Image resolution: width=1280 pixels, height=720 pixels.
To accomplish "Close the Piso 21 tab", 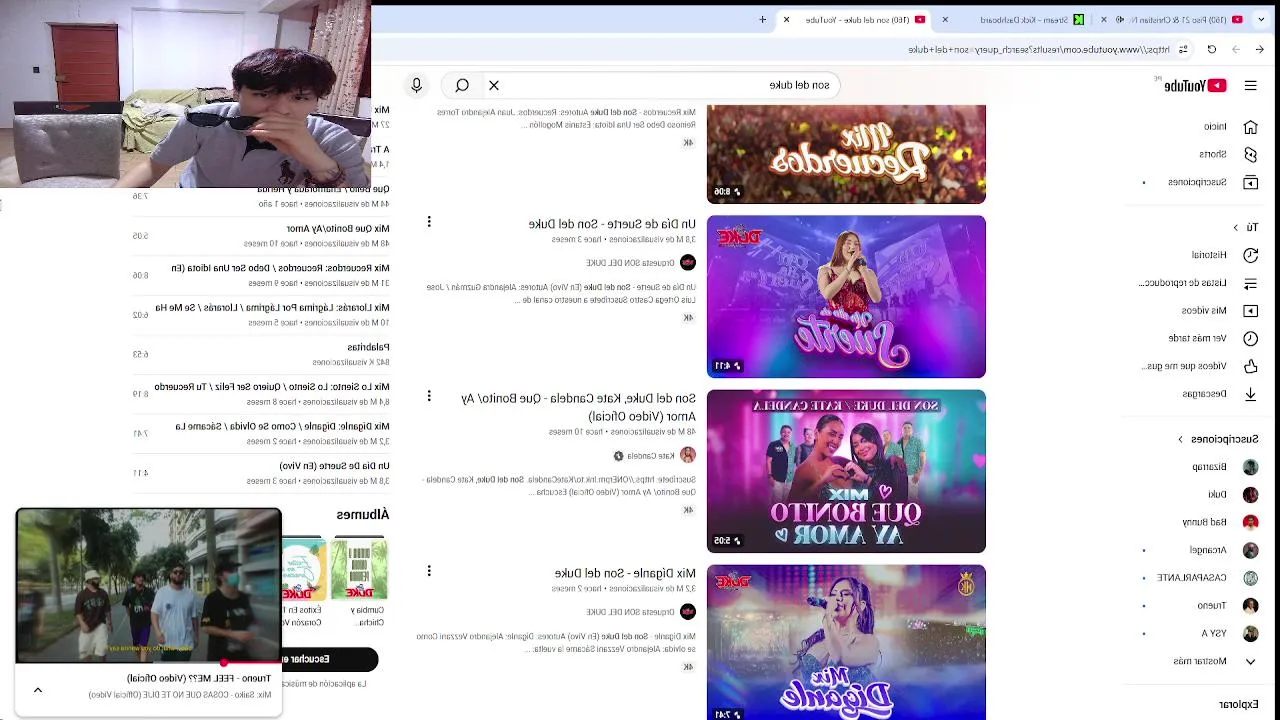I will coord(1104,19).
